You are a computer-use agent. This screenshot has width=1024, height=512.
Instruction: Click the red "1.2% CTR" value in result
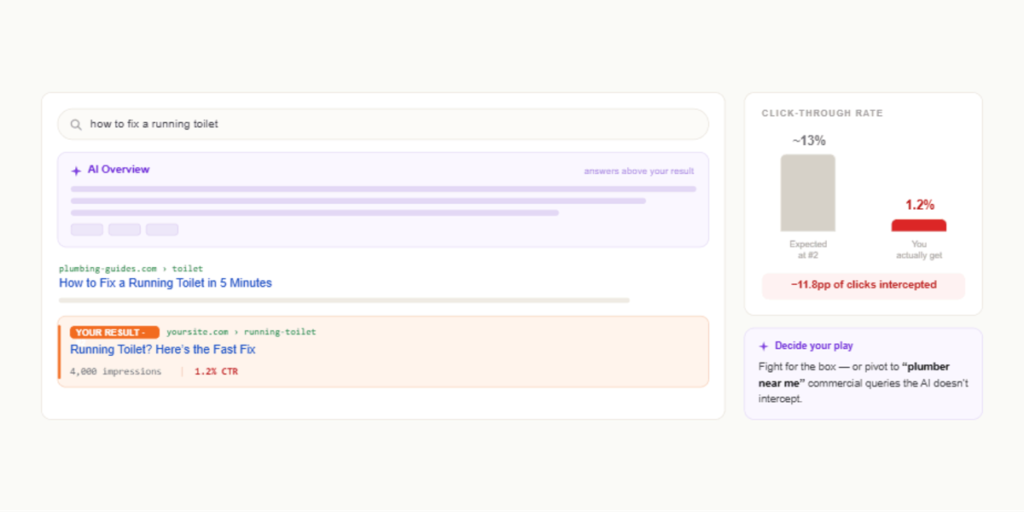[216, 372]
